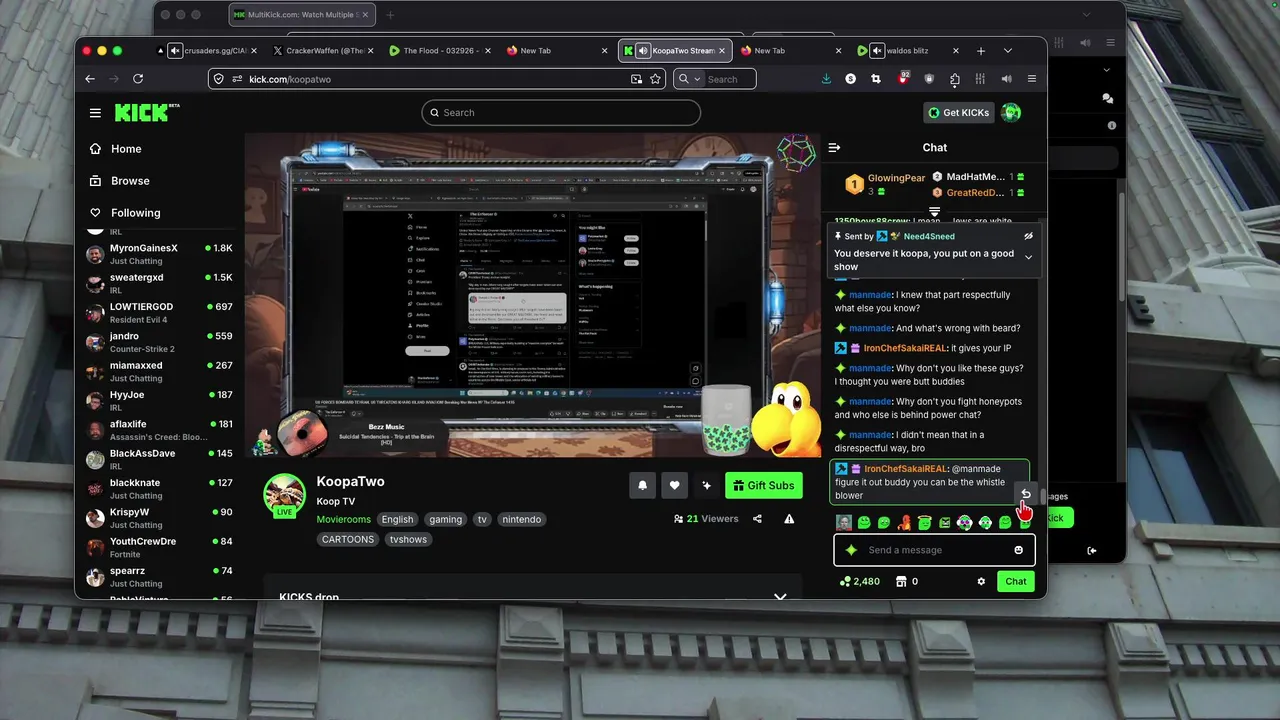Click the address bar URL kick.com/koopatwo
1280x720 pixels.
pyautogui.click(x=290, y=79)
